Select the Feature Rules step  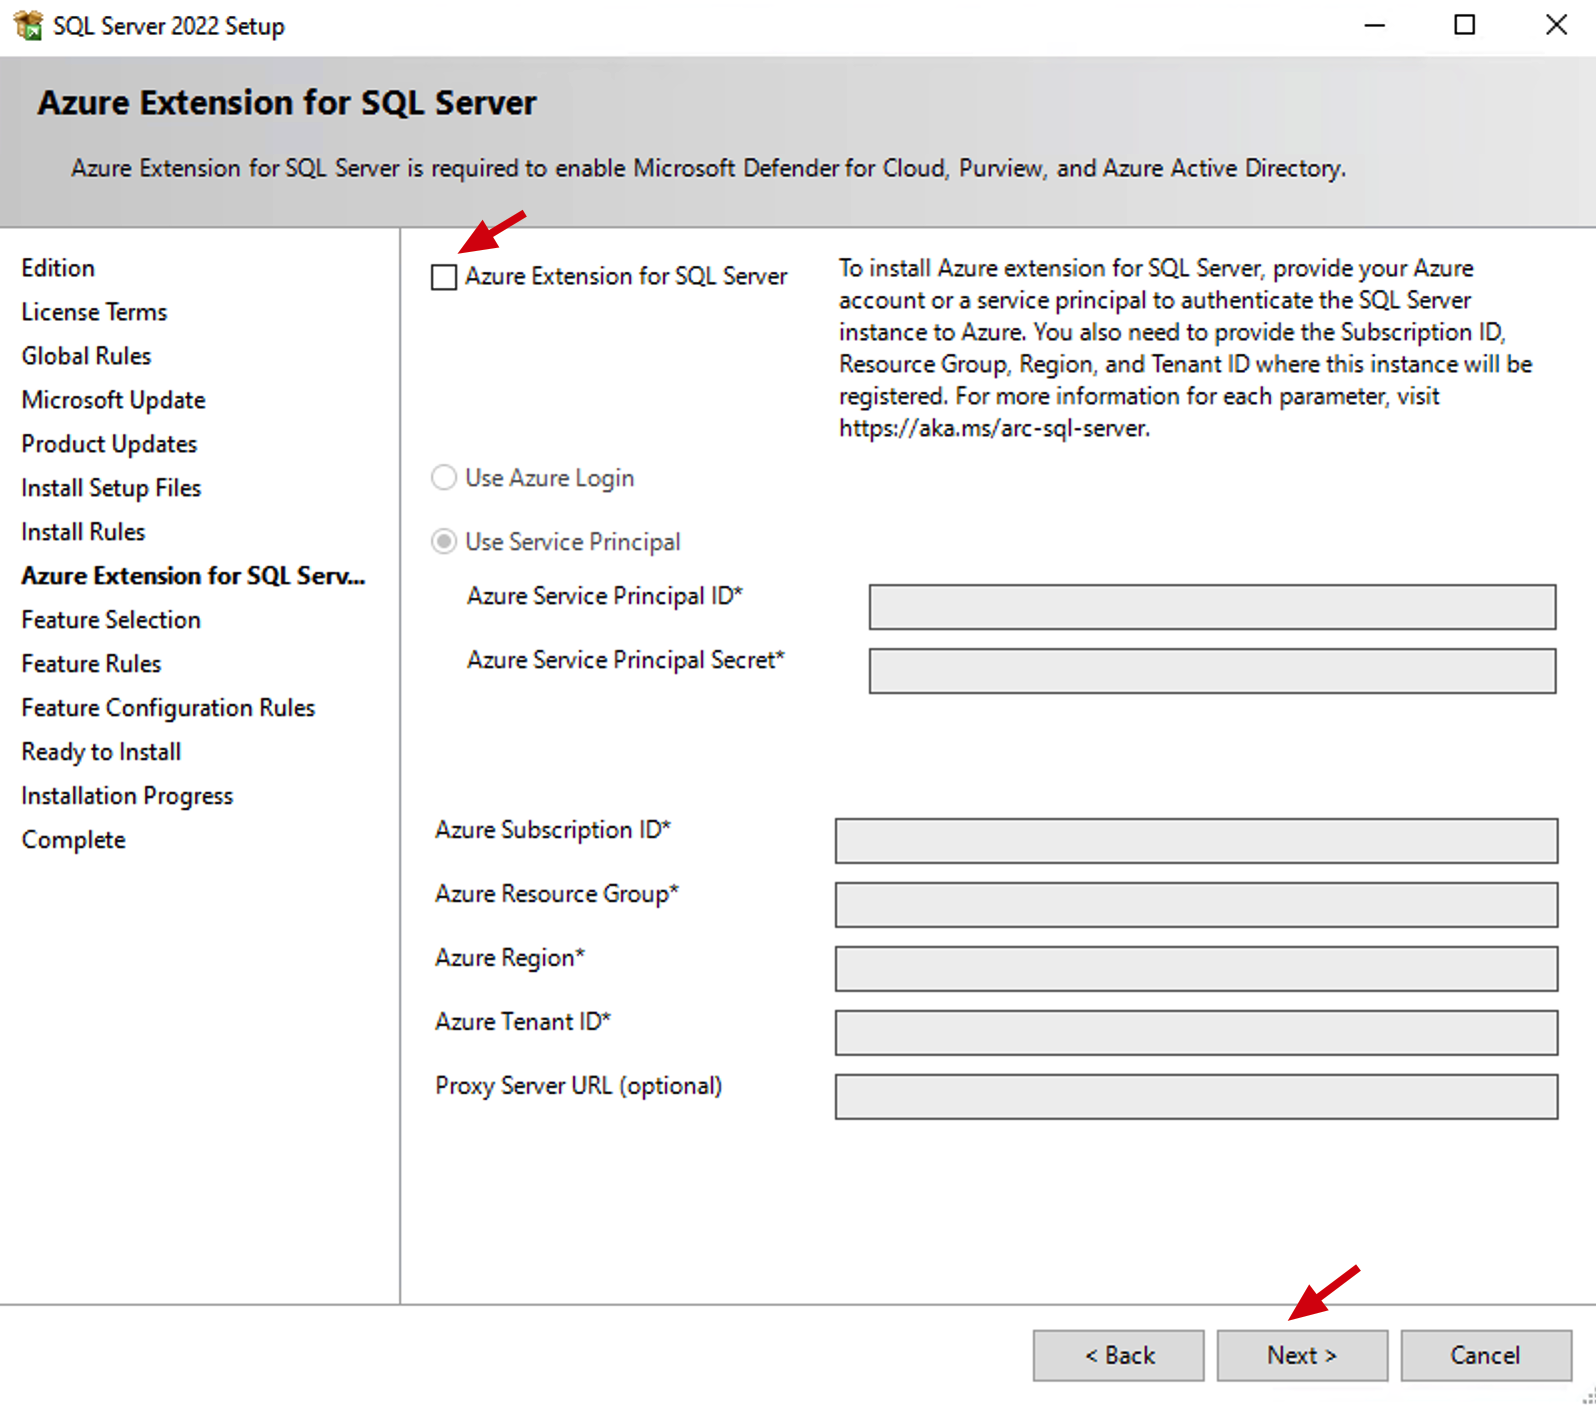tap(91, 664)
